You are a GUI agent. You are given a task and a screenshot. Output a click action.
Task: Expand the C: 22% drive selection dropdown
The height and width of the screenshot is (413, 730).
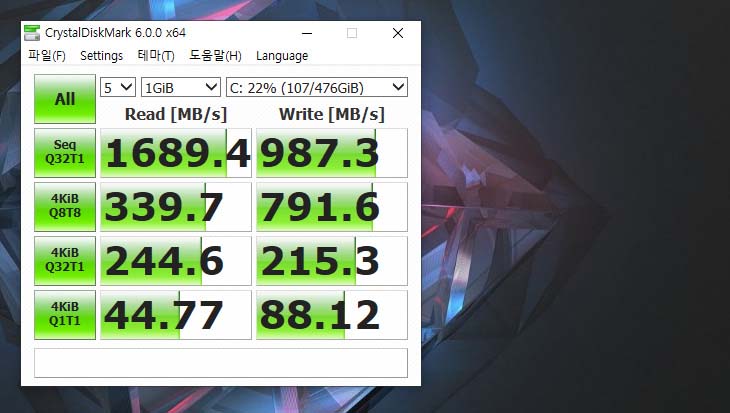pos(317,87)
